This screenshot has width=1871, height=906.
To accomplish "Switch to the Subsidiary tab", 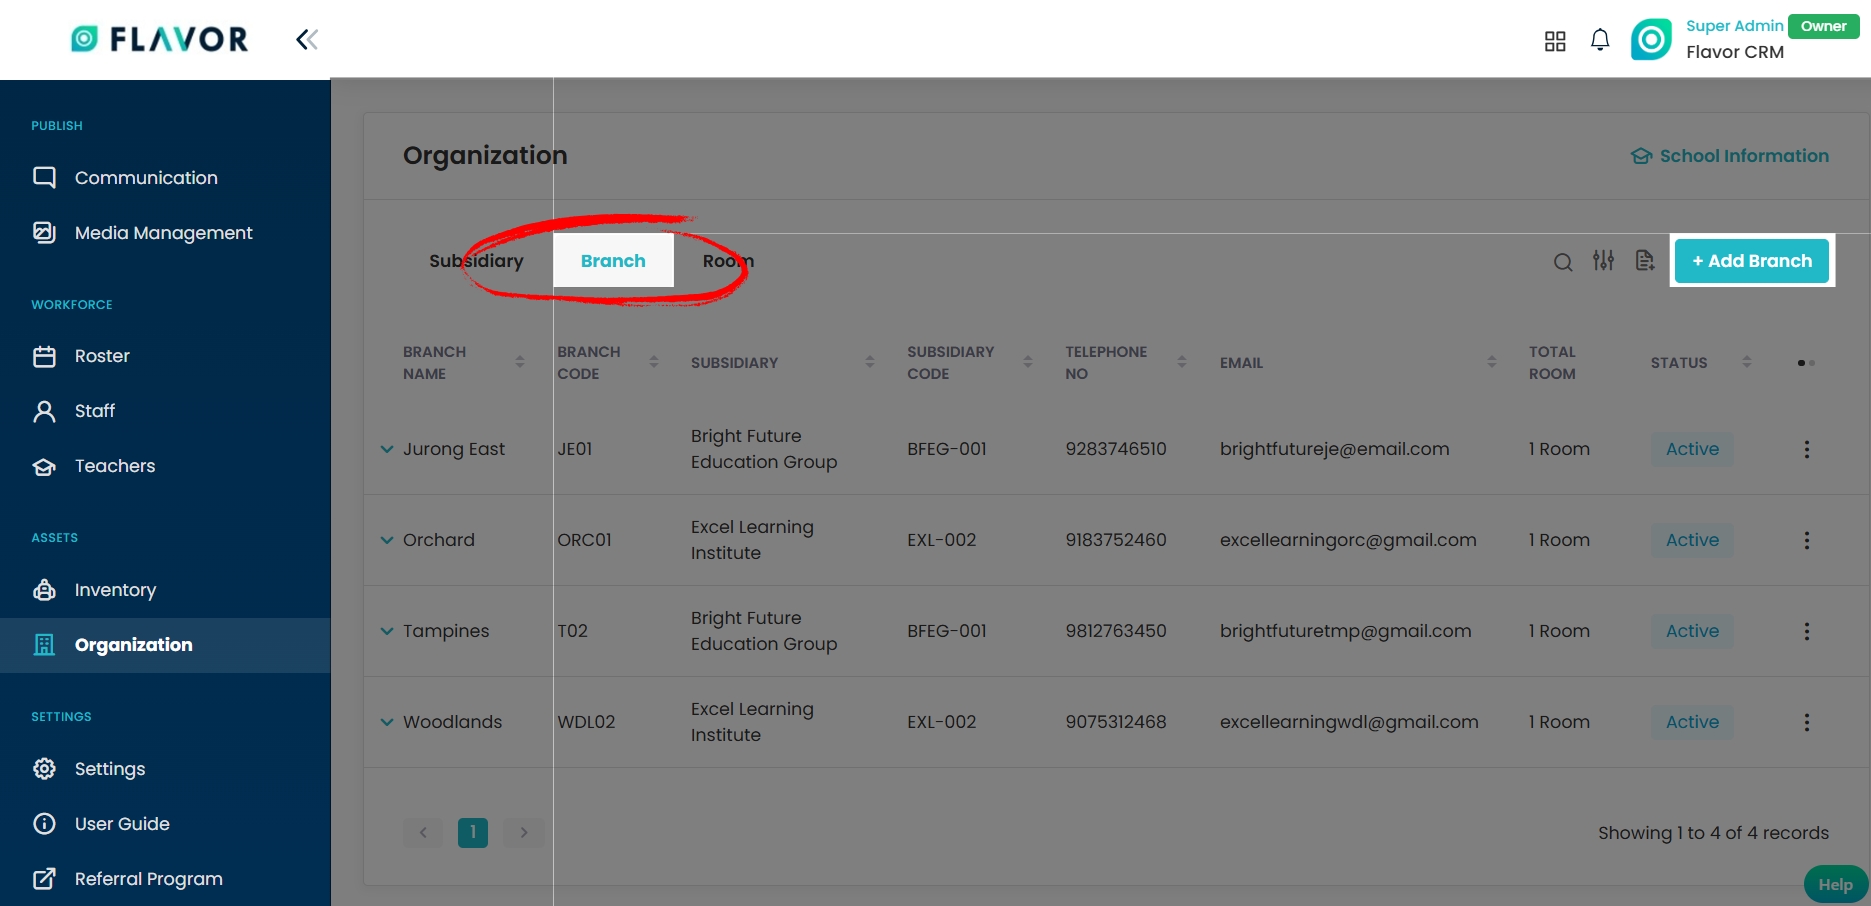I will click(477, 261).
